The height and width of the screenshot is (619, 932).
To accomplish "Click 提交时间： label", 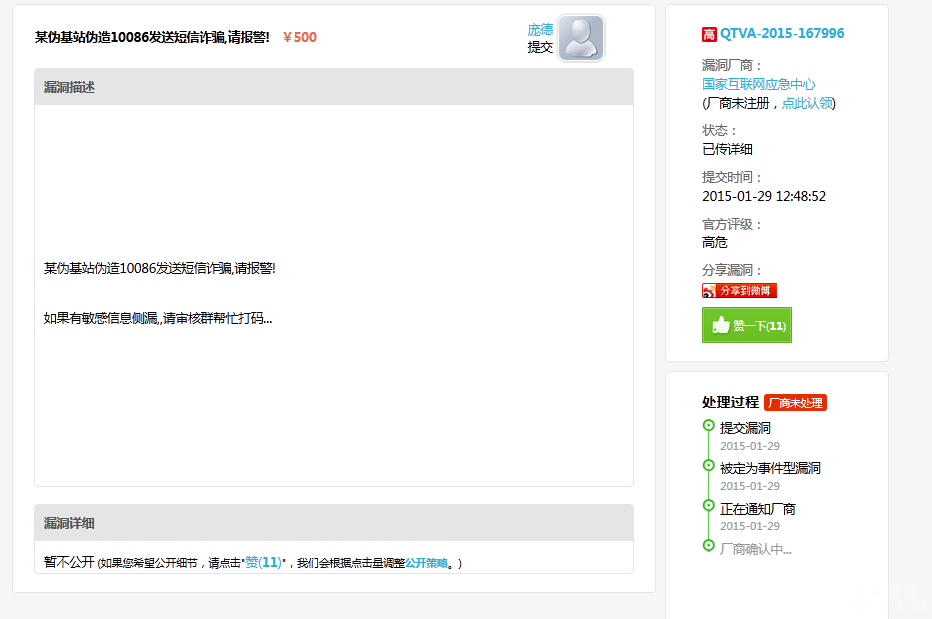I will [732, 177].
